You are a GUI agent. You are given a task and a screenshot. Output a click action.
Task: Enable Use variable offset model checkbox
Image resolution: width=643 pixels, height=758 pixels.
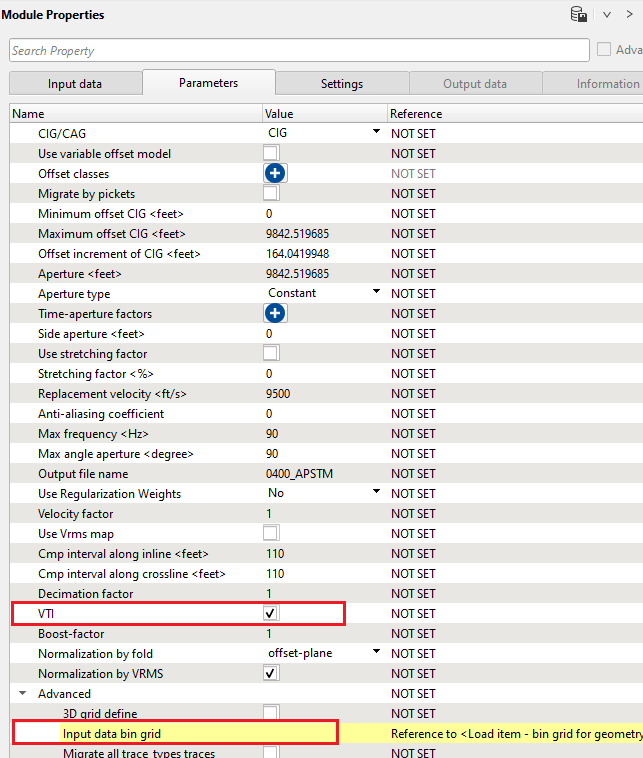coord(271,153)
